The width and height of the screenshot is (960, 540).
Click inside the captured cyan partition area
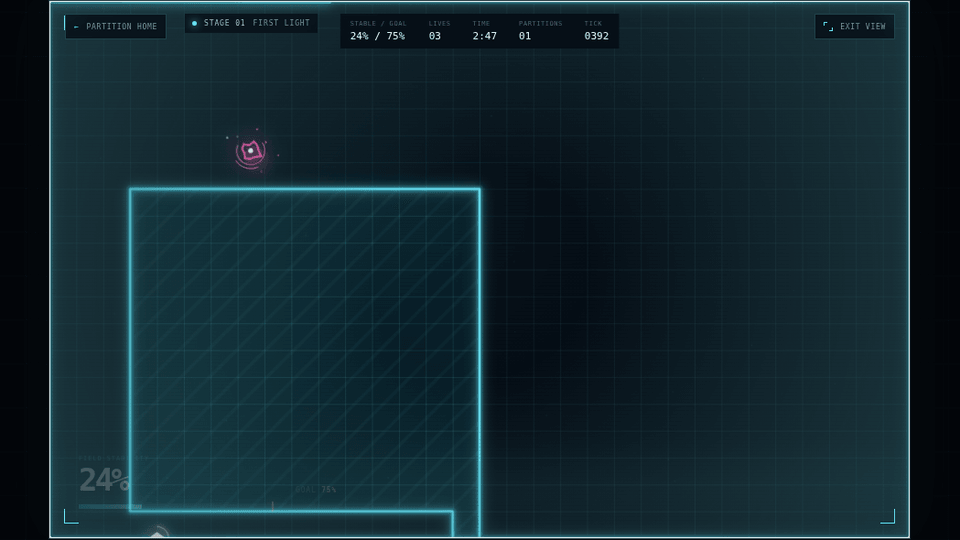304,349
